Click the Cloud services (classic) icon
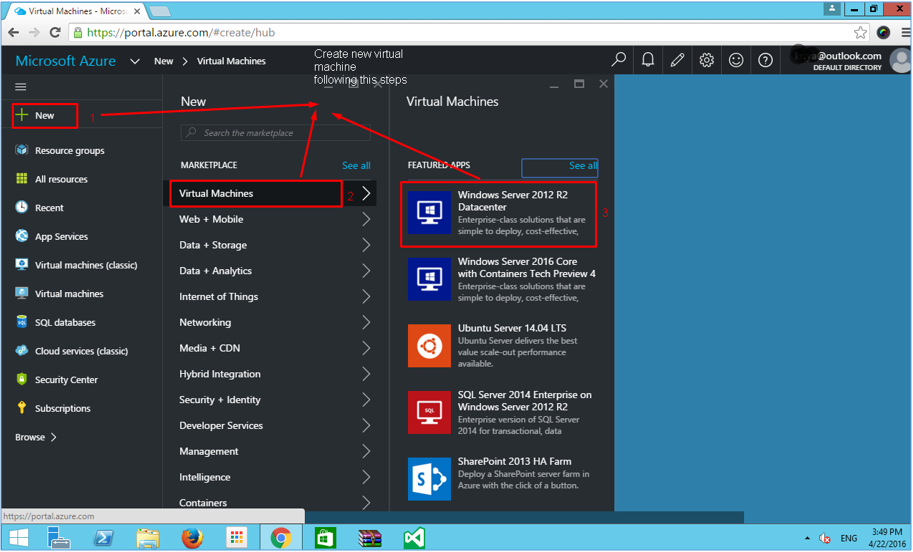Image resolution: width=913 pixels, height=552 pixels. [x=22, y=350]
